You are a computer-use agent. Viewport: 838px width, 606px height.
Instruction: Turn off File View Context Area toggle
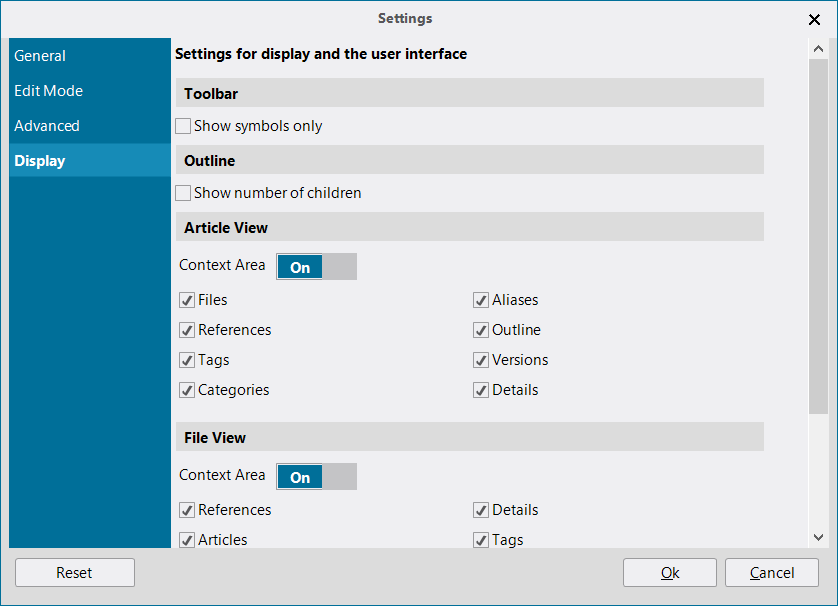coord(316,477)
